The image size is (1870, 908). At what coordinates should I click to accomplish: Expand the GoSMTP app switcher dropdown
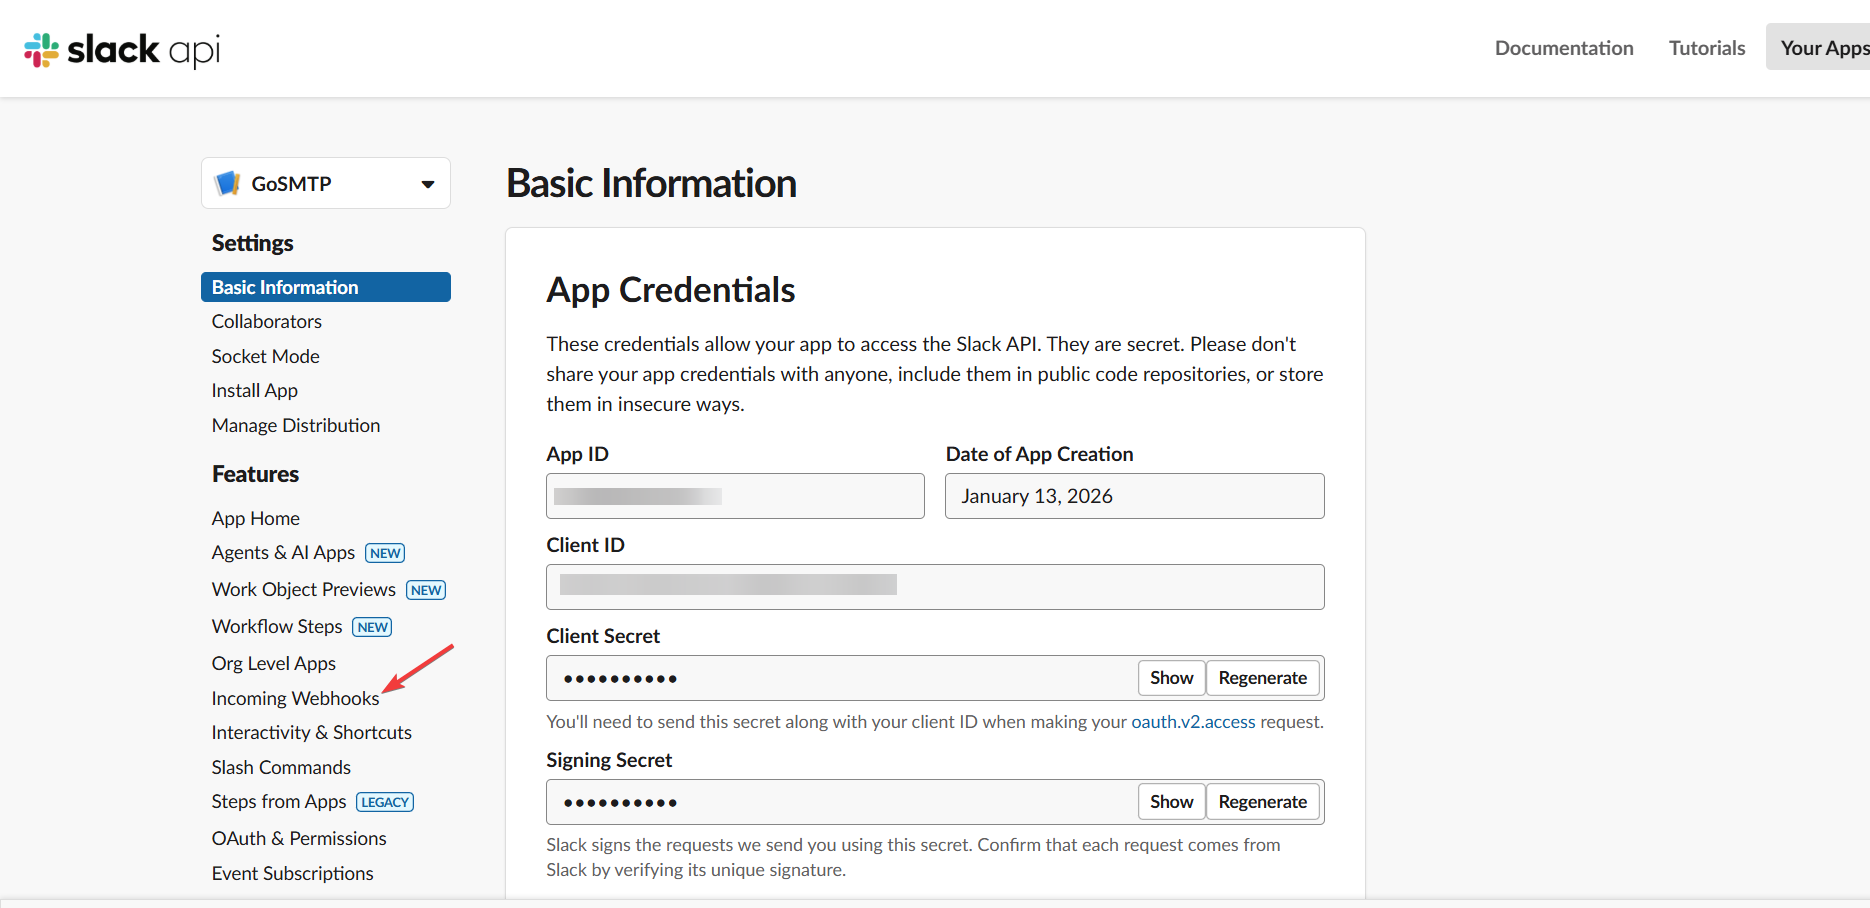click(427, 183)
